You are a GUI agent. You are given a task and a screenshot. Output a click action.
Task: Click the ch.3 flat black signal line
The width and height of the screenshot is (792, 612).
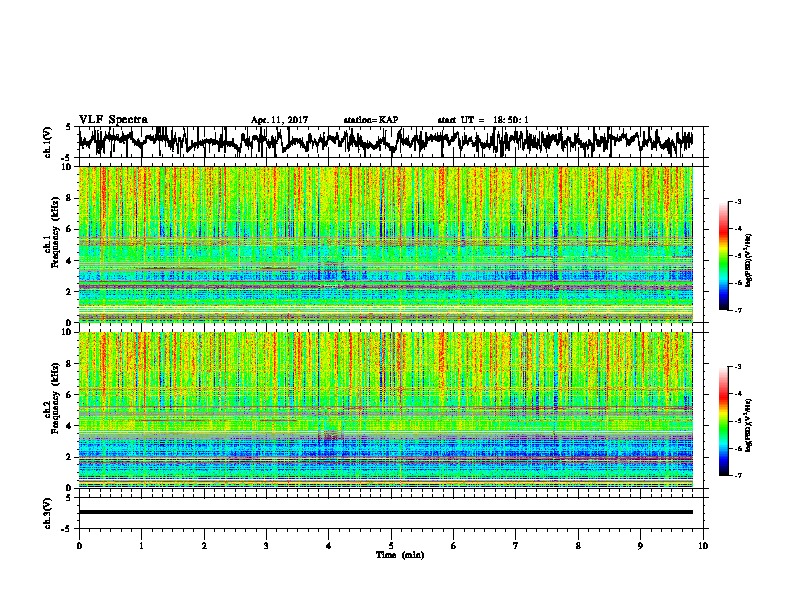point(386,512)
